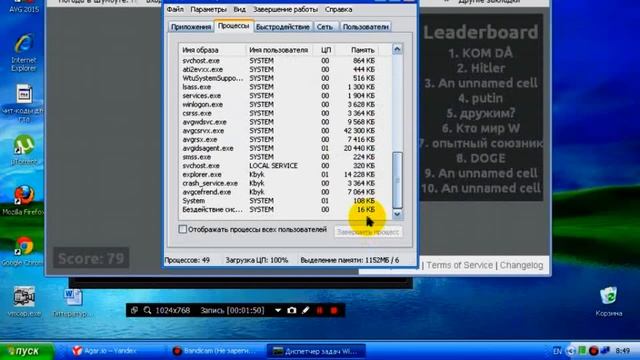Stop recording with the red square button
The height and width of the screenshot is (360, 640).
pos(334,310)
